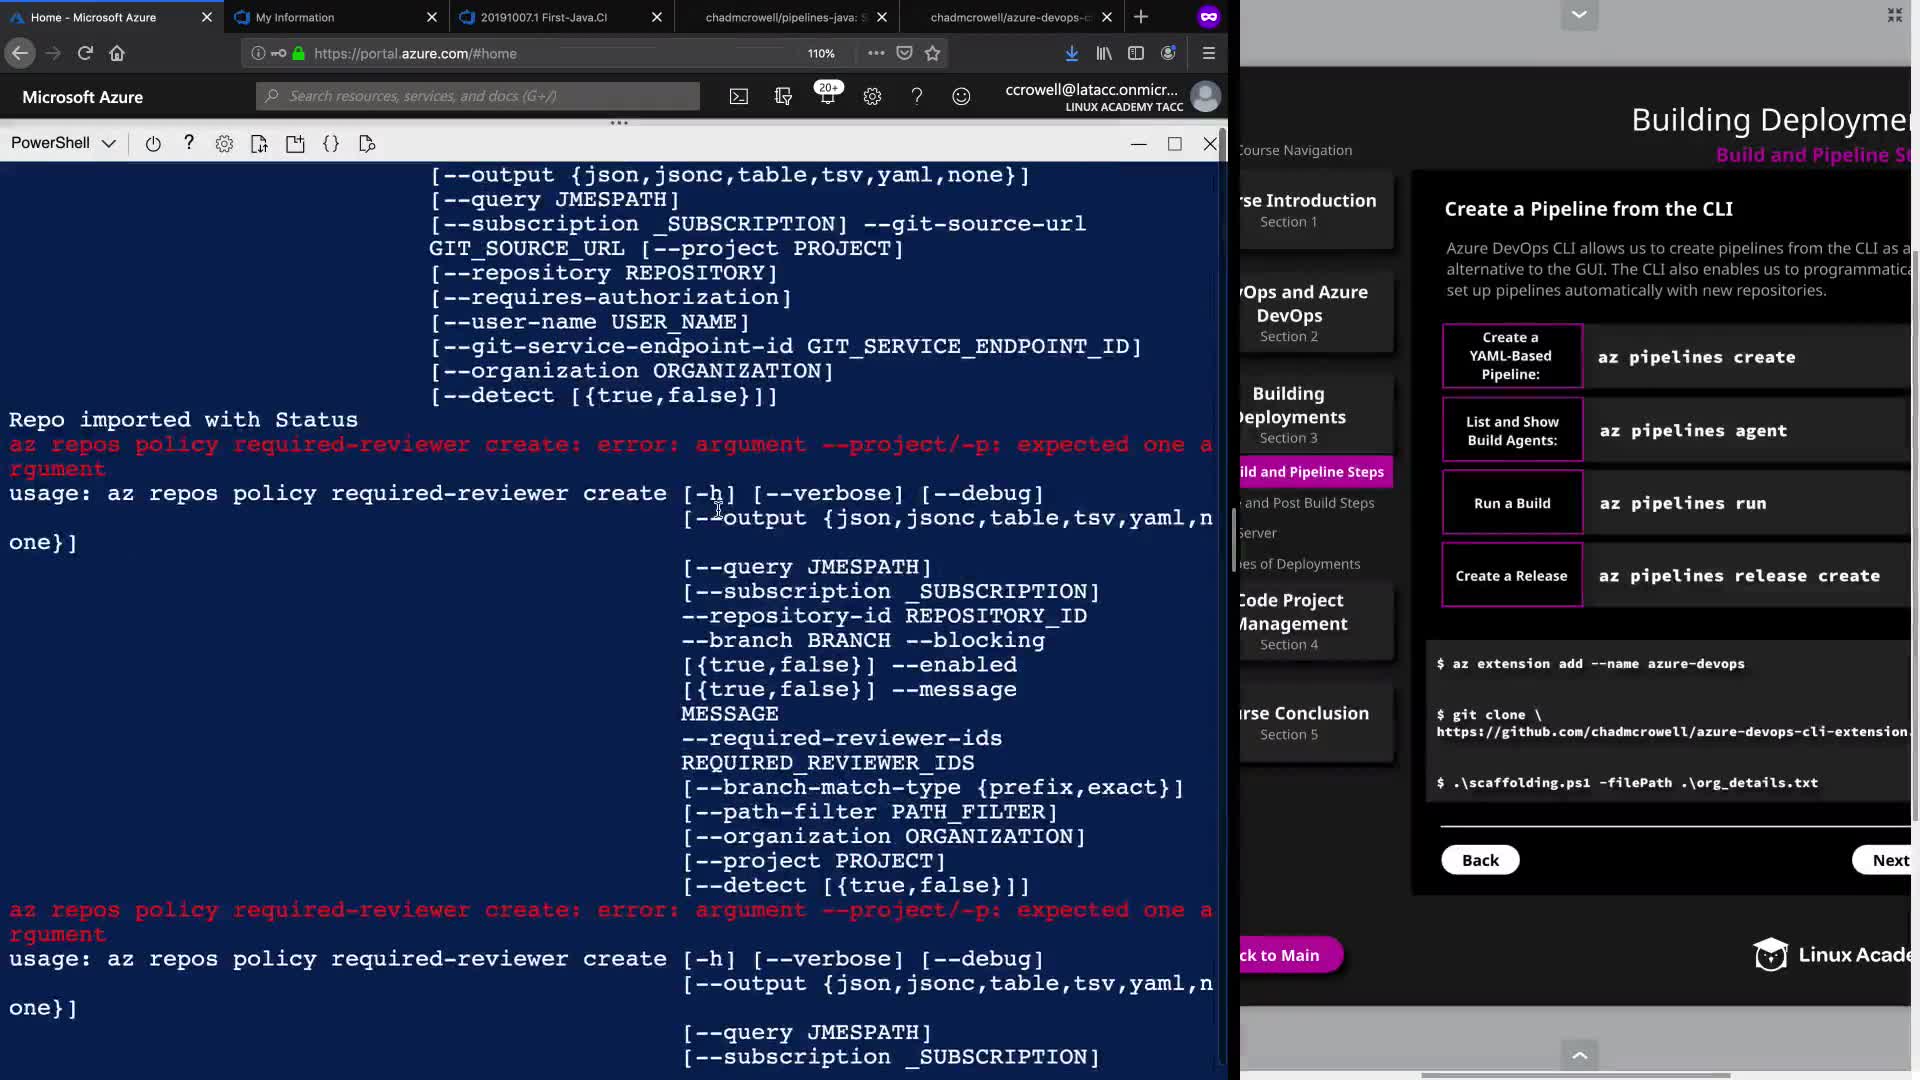
Task: Select Build and Pipeline Steps nav item
Action: (x=1312, y=472)
